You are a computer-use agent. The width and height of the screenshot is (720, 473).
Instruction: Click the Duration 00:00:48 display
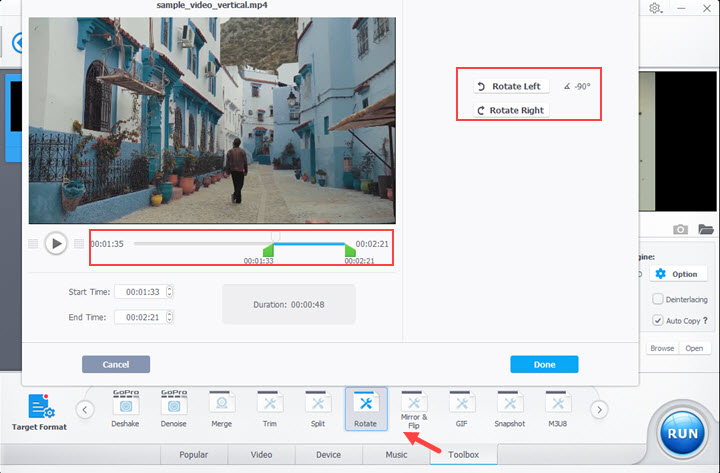point(289,304)
